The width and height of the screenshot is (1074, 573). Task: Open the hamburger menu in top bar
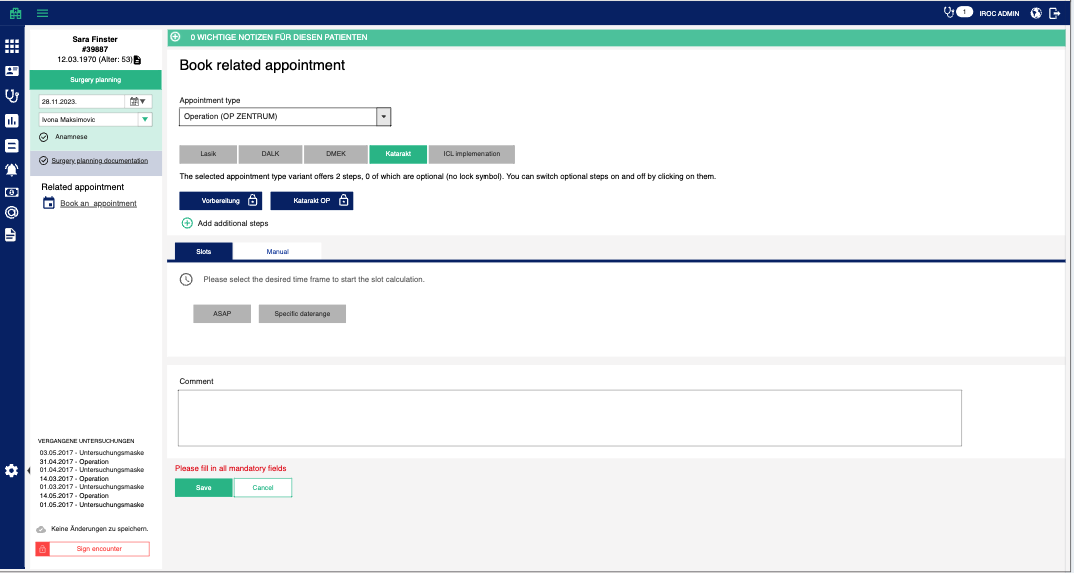(x=42, y=13)
